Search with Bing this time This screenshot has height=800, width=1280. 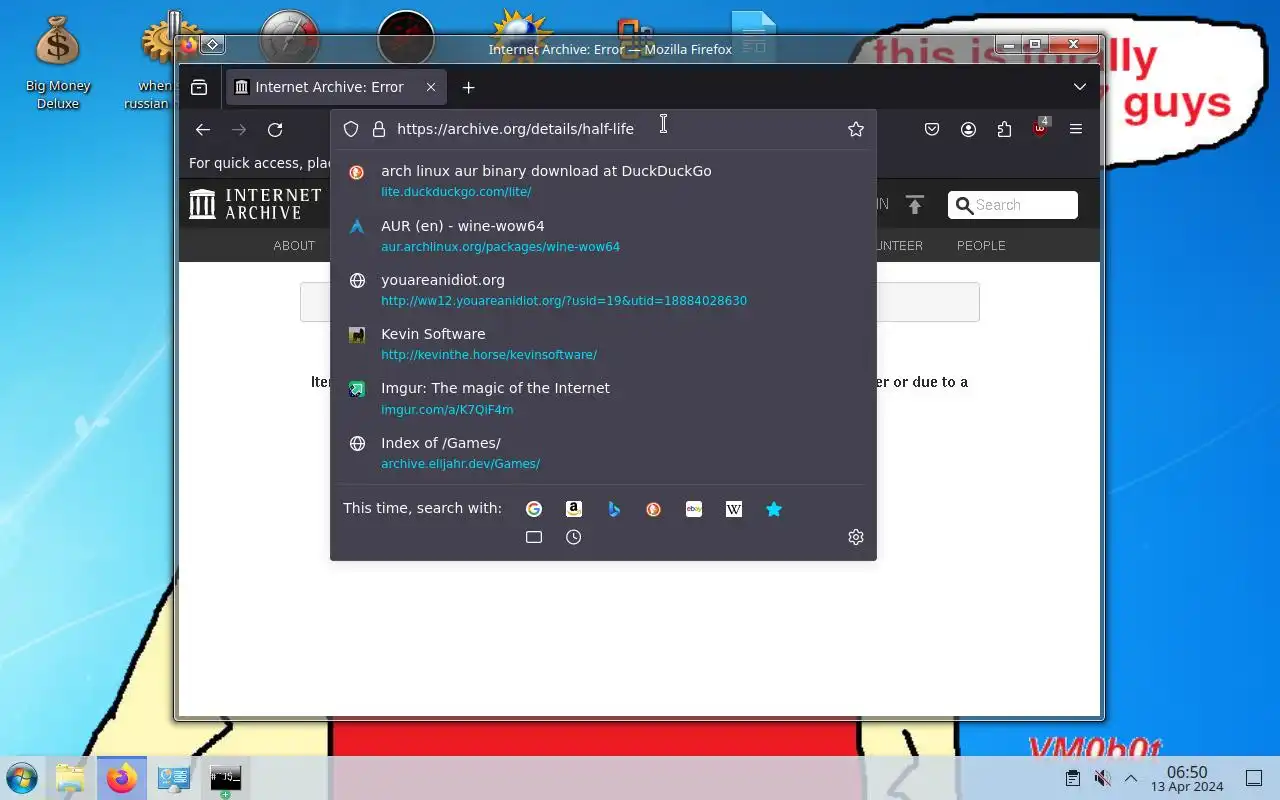pos(614,509)
